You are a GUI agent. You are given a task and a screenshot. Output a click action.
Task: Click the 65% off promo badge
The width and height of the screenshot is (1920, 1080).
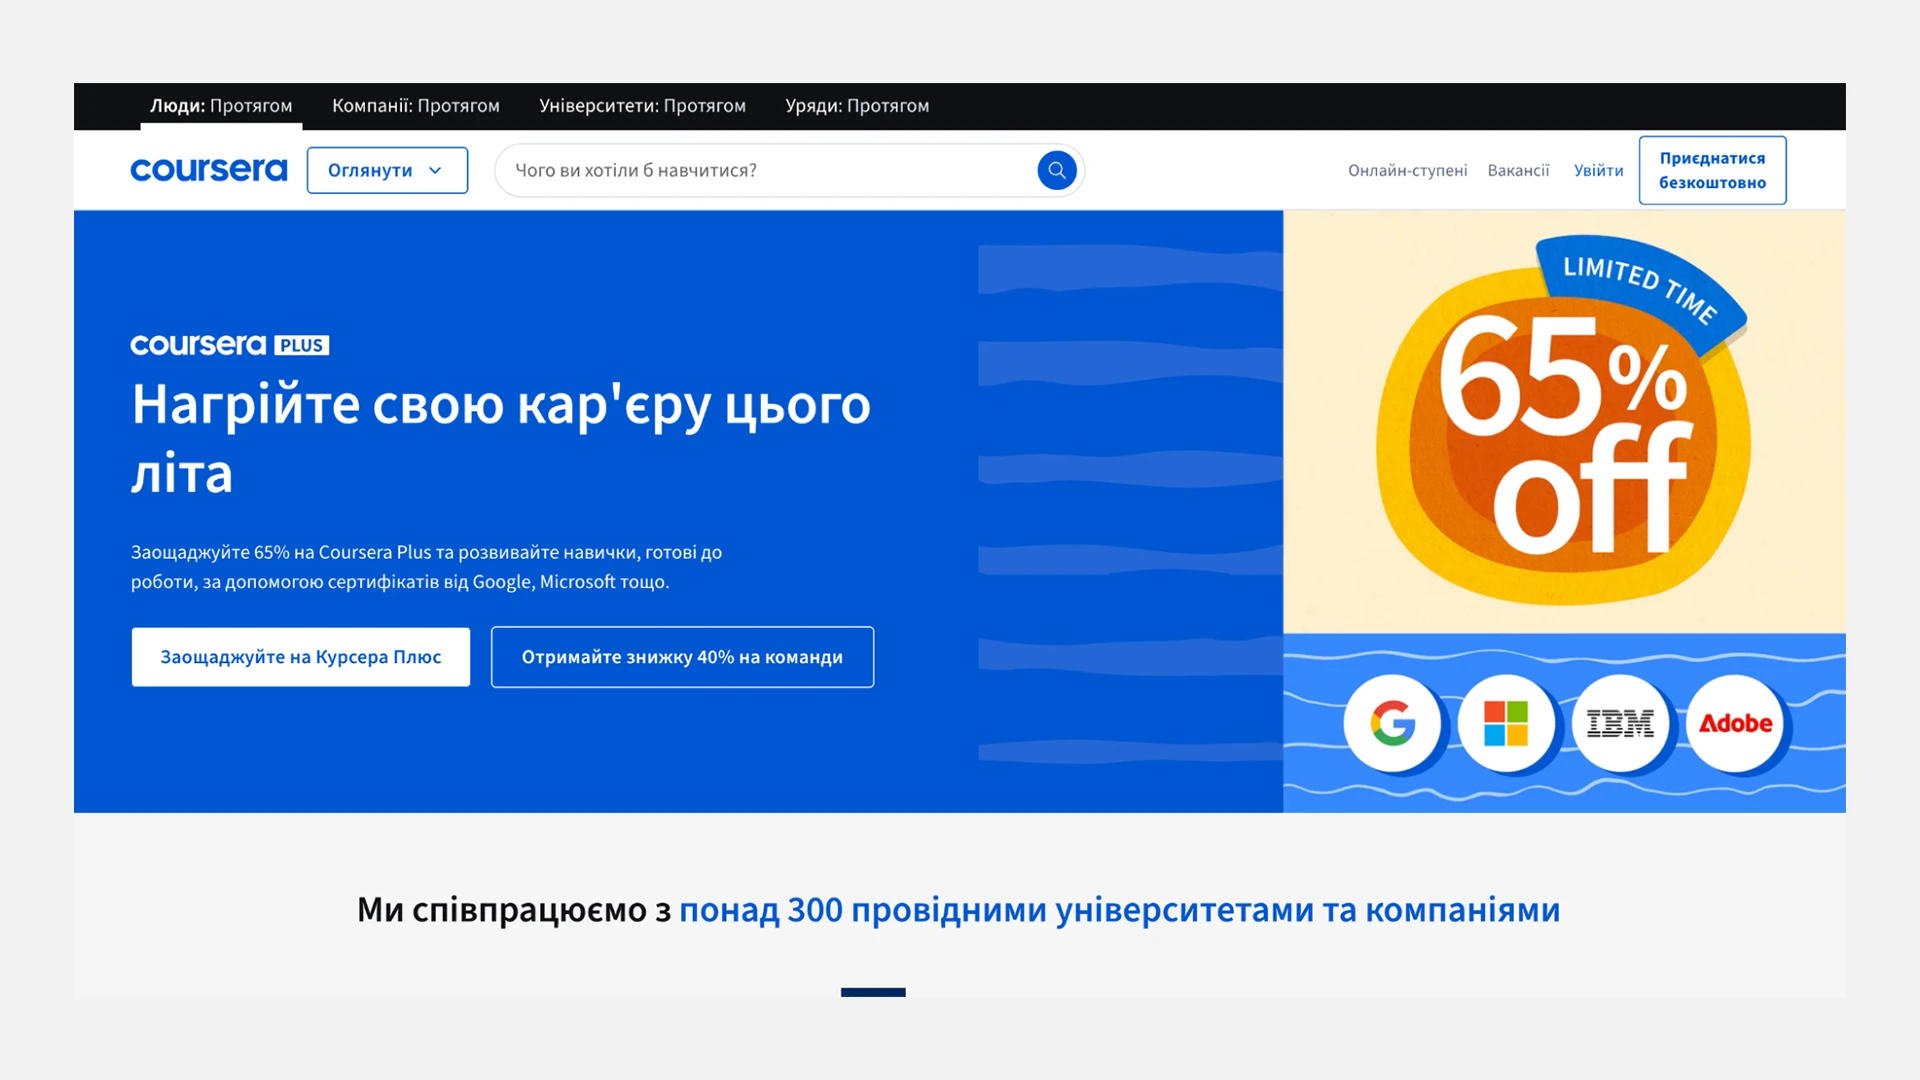click(x=1563, y=421)
